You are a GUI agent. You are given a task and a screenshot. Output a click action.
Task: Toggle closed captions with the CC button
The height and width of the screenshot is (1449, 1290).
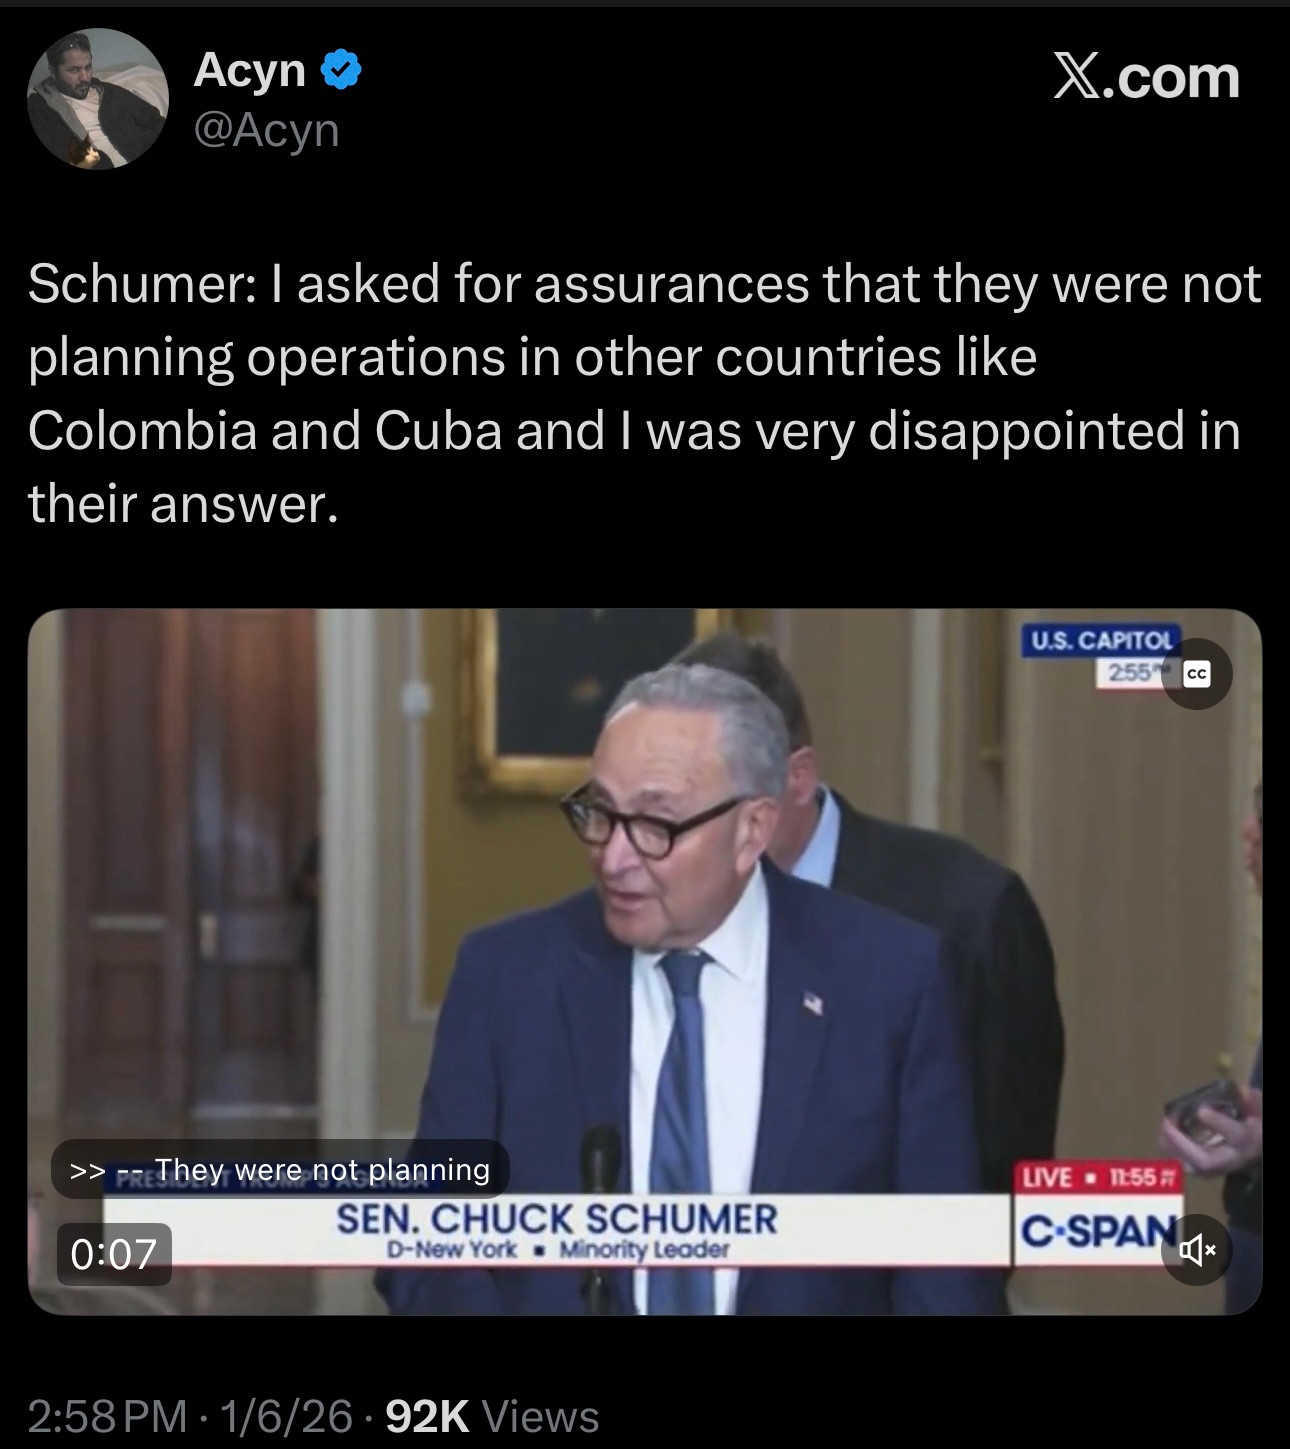[x=1196, y=674]
